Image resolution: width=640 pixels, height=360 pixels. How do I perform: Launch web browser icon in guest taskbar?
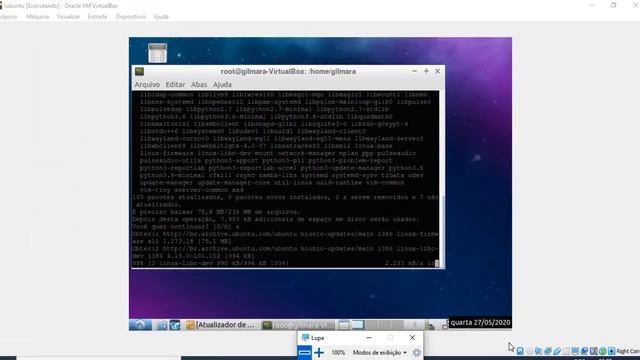coord(176,325)
